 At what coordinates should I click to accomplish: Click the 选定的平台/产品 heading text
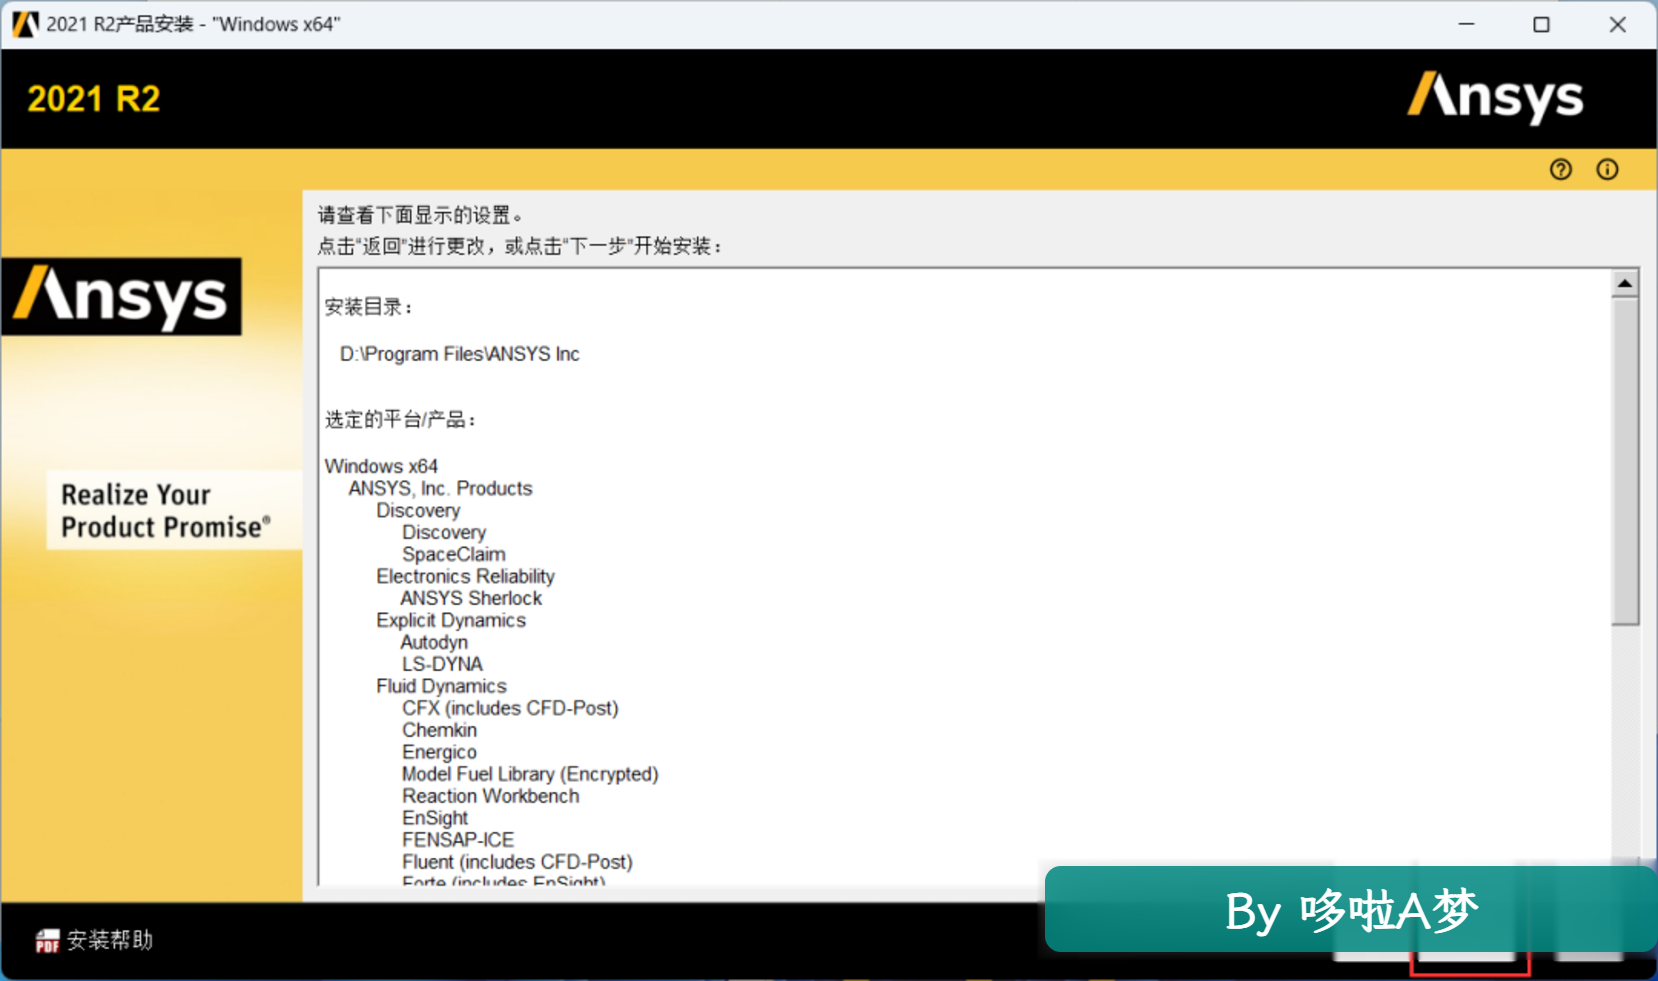coord(400,419)
